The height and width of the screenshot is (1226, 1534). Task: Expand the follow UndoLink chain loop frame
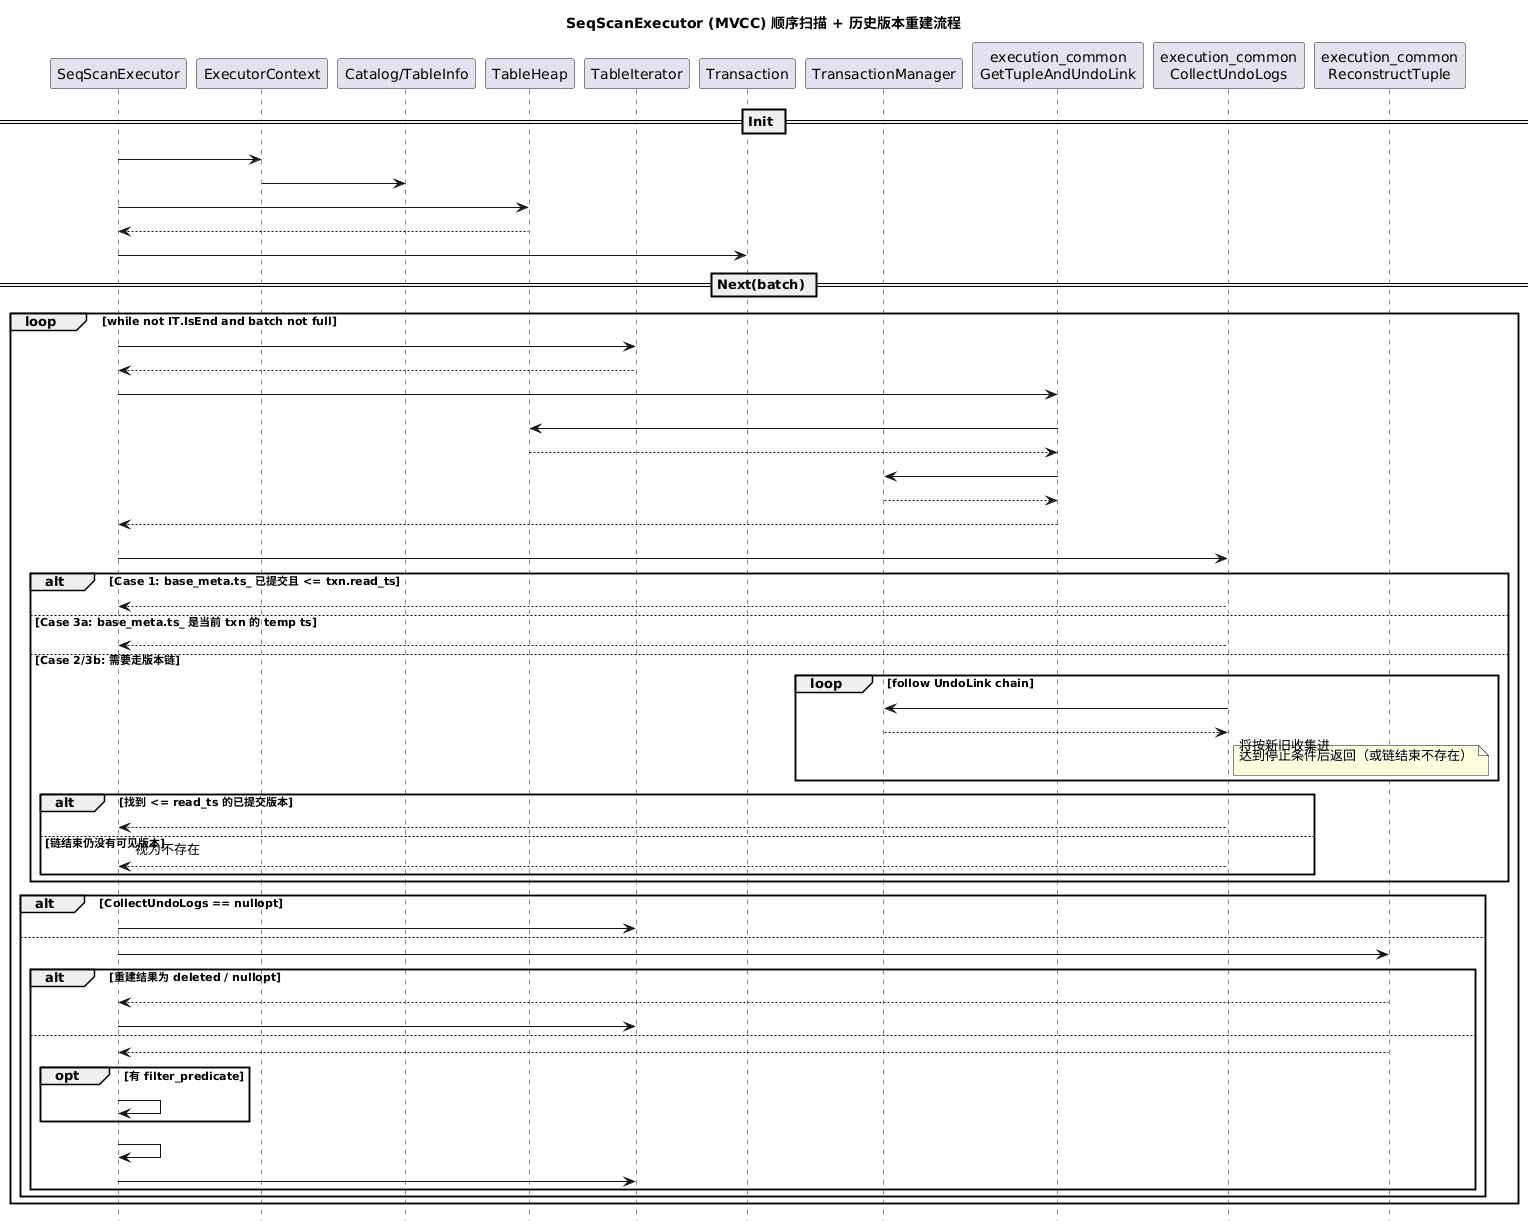[831, 683]
